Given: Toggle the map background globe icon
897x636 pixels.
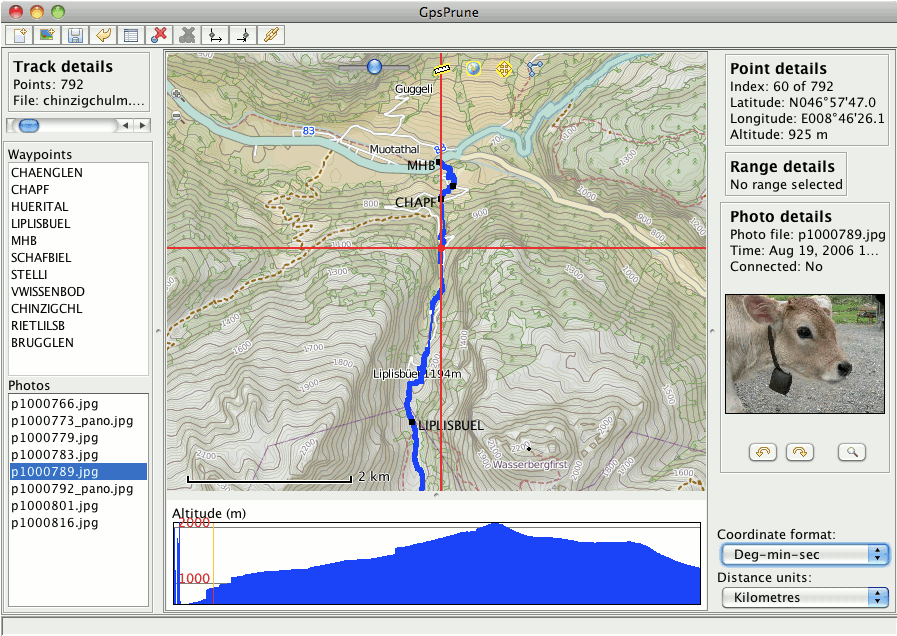Looking at the screenshot, I should [474, 68].
